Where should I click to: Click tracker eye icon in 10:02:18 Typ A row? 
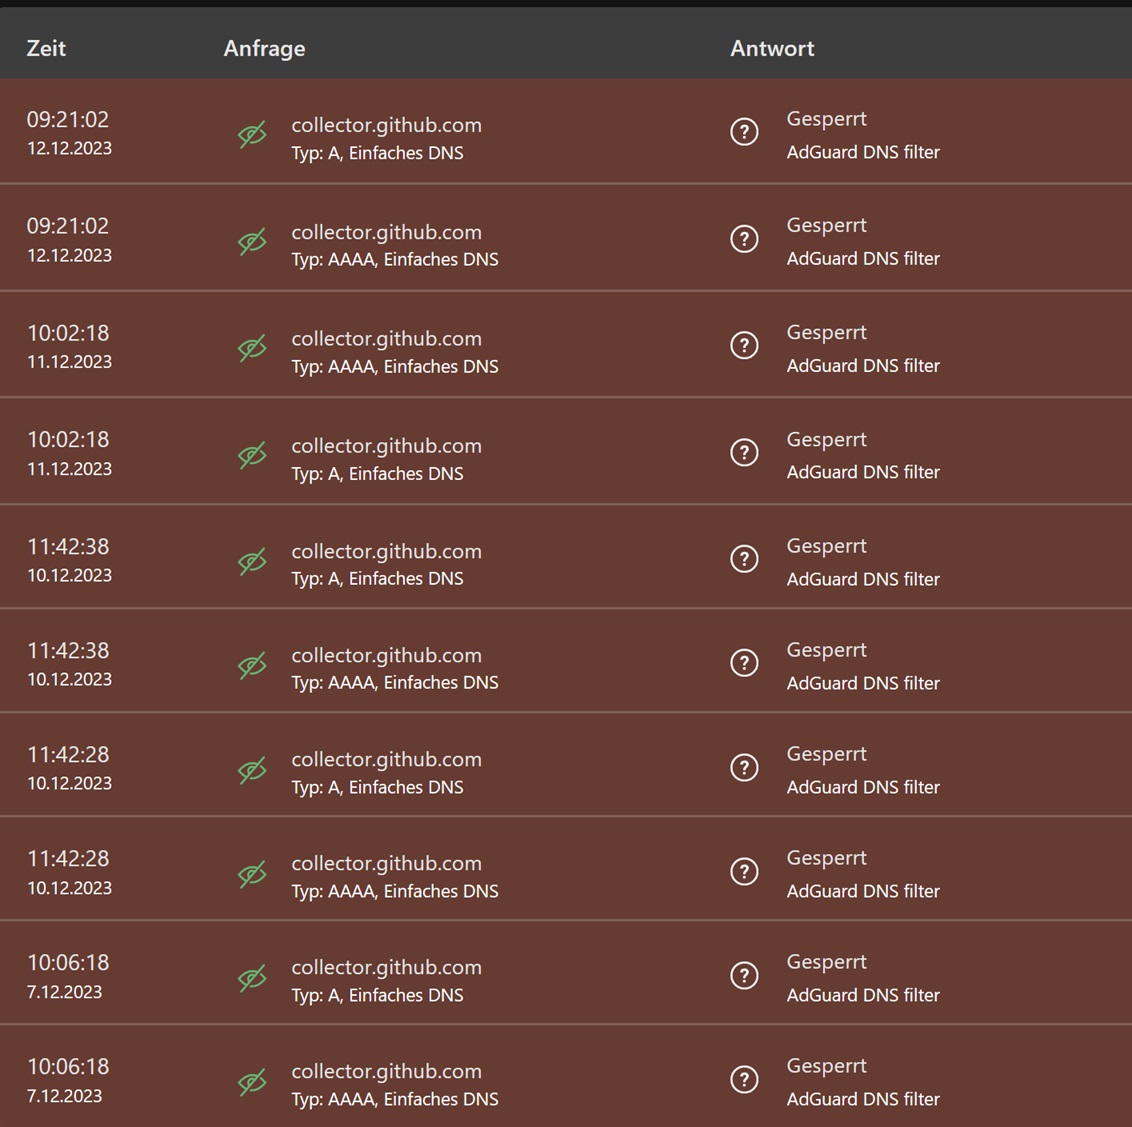click(252, 455)
